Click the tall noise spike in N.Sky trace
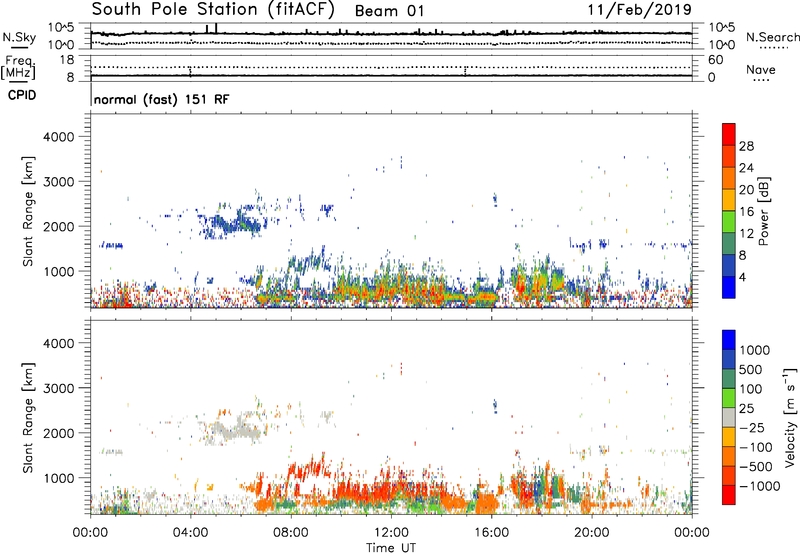800x554 pixels. 216,29
